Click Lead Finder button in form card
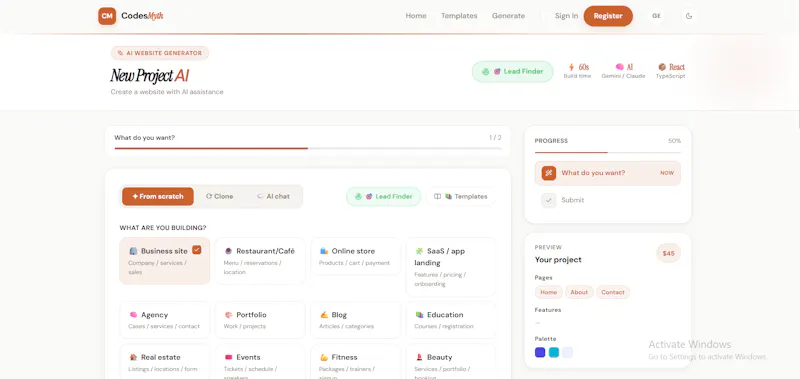This screenshot has height=379, width=800. click(x=384, y=196)
